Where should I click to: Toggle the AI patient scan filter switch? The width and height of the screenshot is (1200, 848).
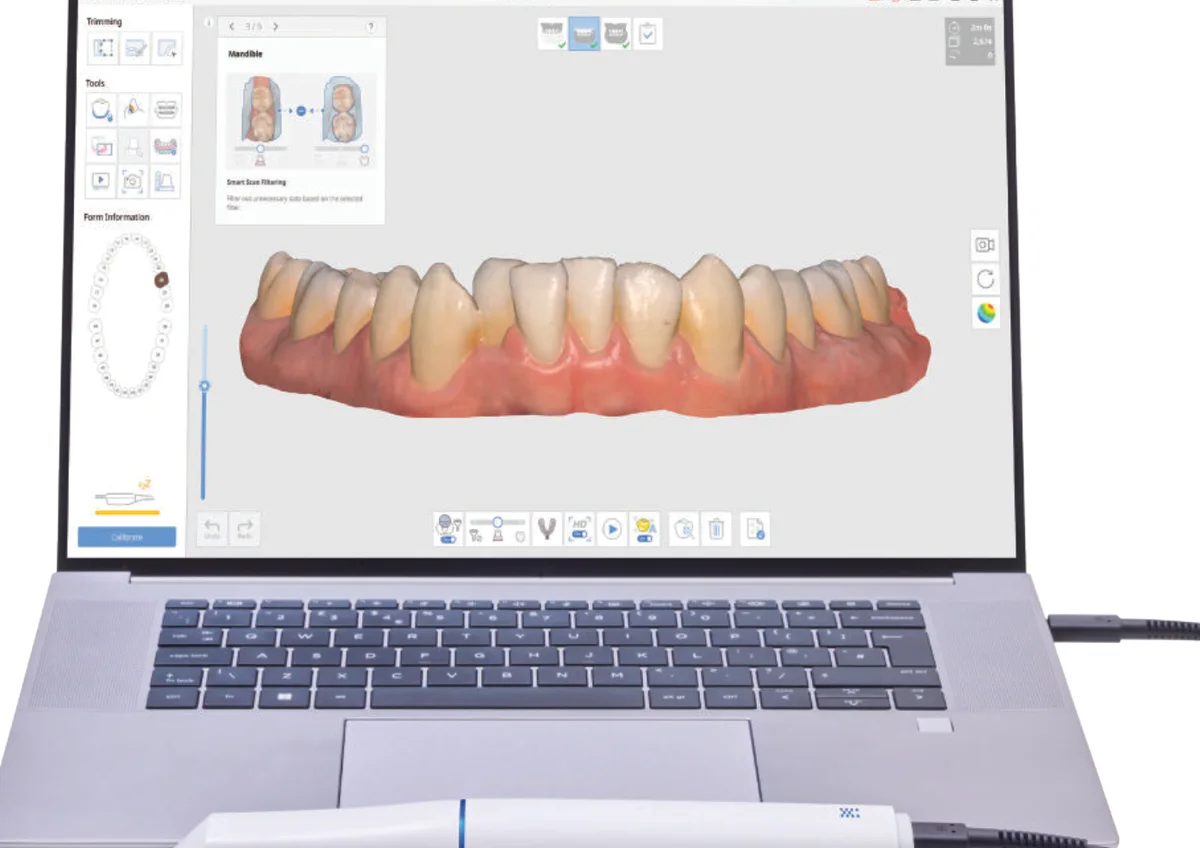click(x=448, y=529)
